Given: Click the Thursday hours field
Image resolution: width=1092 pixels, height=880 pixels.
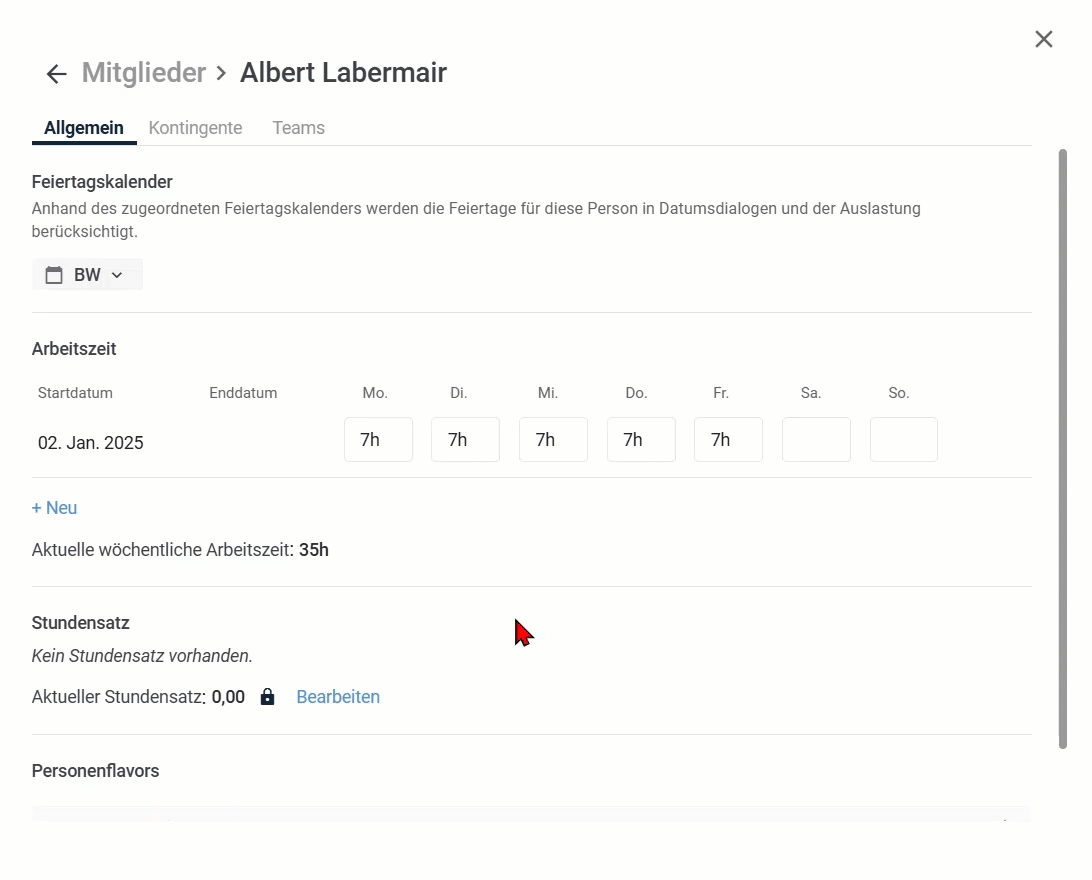Looking at the screenshot, I should click(x=641, y=440).
